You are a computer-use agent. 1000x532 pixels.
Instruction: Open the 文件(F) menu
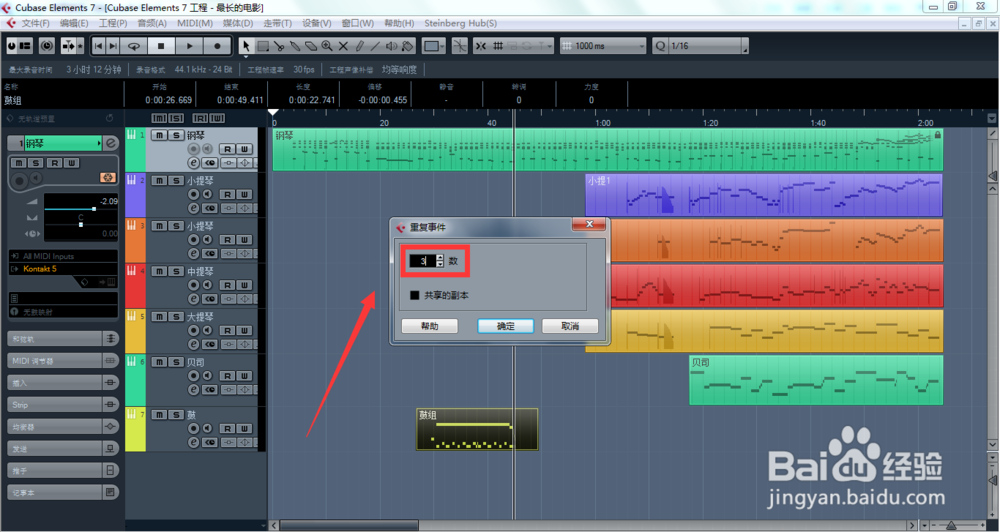click(x=35, y=23)
